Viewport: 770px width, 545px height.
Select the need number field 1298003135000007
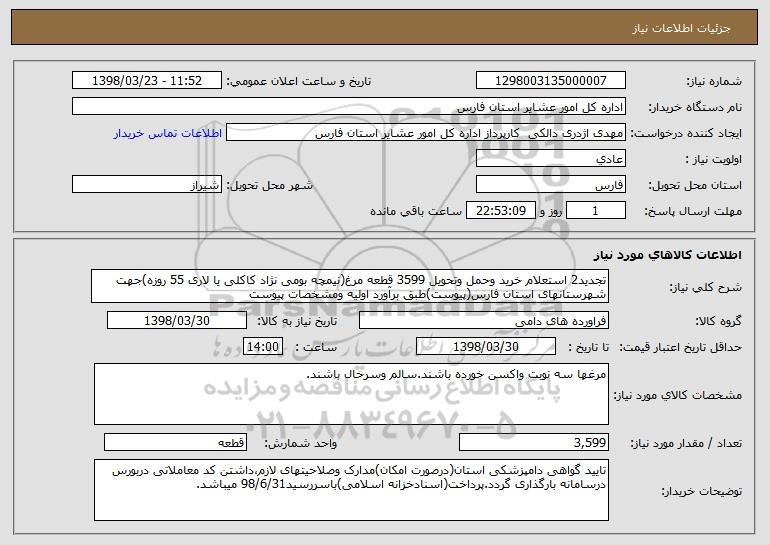click(x=551, y=80)
